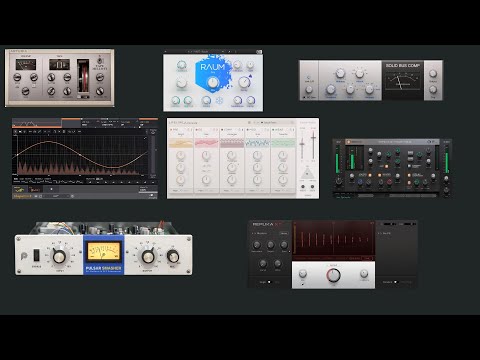480x360 pixels.
Task: Click the right vertical fader in Lifeline Console
Action: tap(313, 144)
